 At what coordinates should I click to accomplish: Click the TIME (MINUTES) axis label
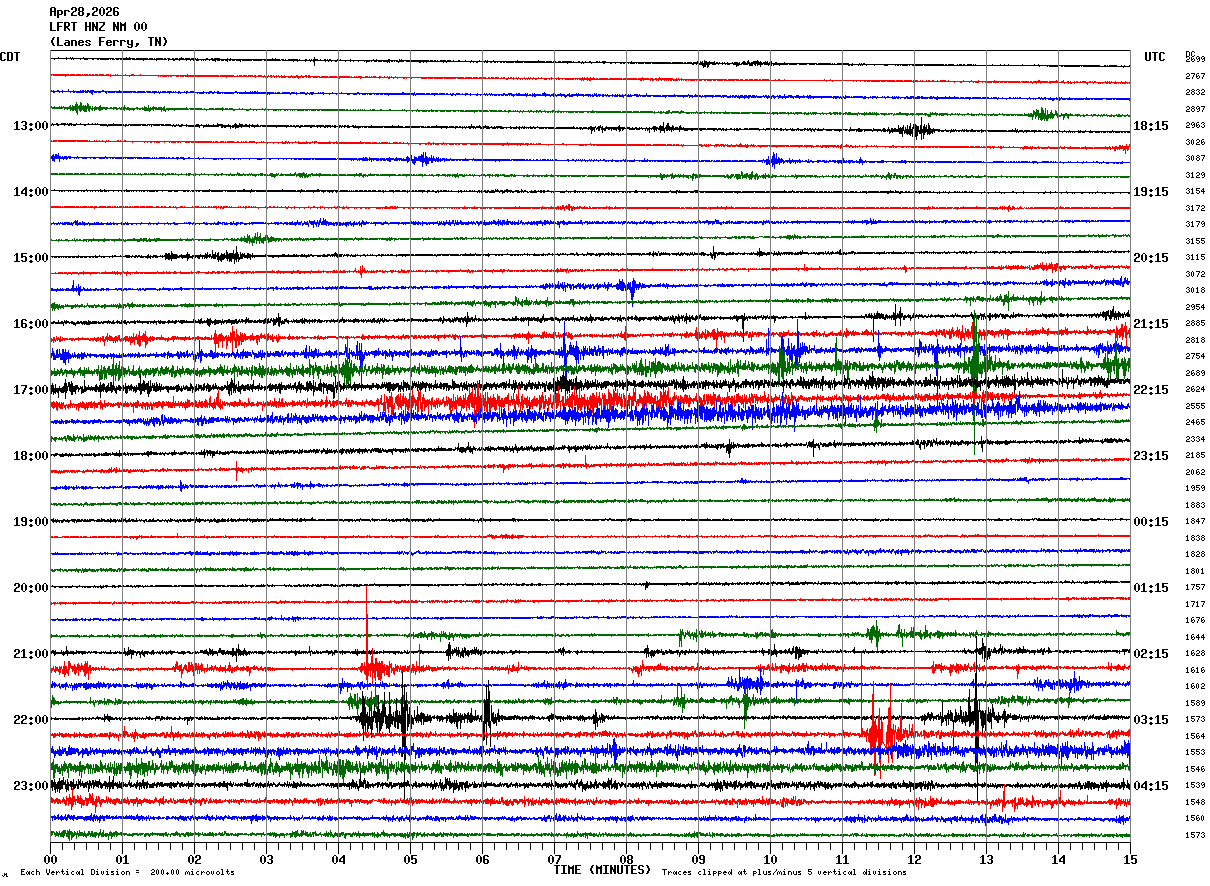click(602, 870)
